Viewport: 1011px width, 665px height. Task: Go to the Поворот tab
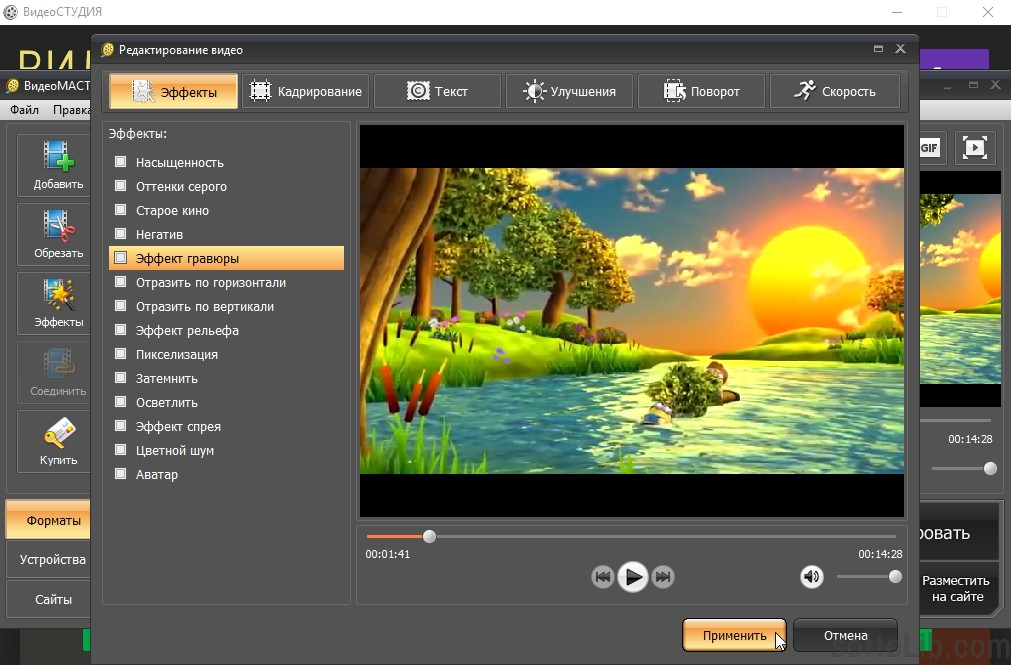coord(701,91)
